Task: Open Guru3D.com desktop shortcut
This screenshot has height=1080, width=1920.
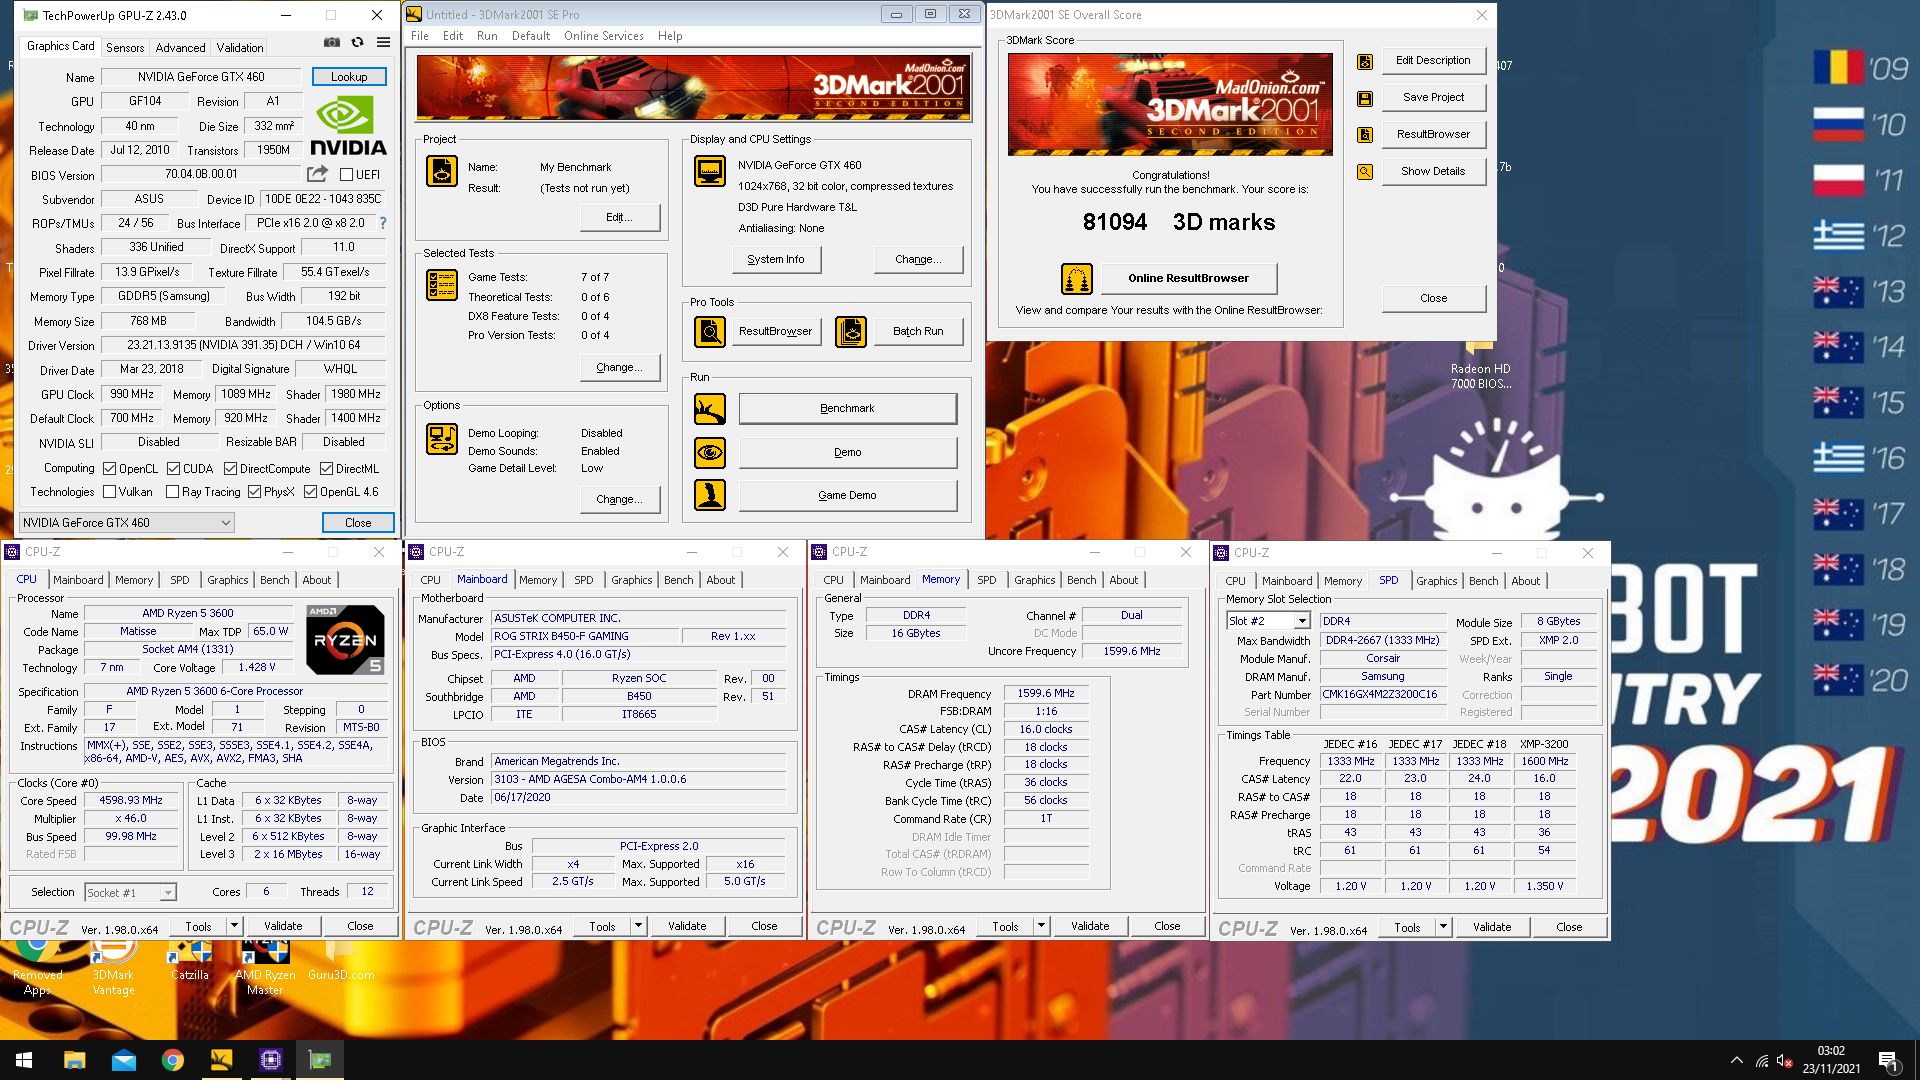Action: (341, 962)
